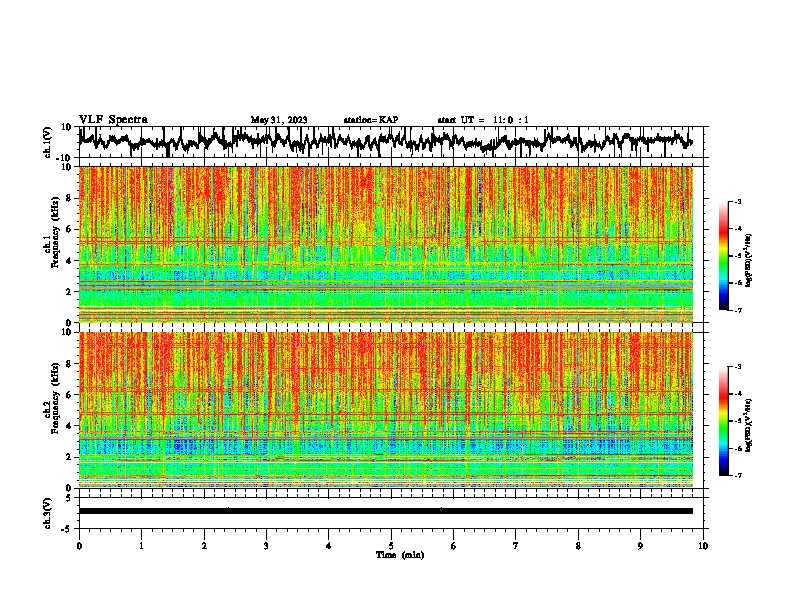Click the 'start UT = 11:0 :1' text
Viewport: 792px width, 612px height.
point(483,120)
